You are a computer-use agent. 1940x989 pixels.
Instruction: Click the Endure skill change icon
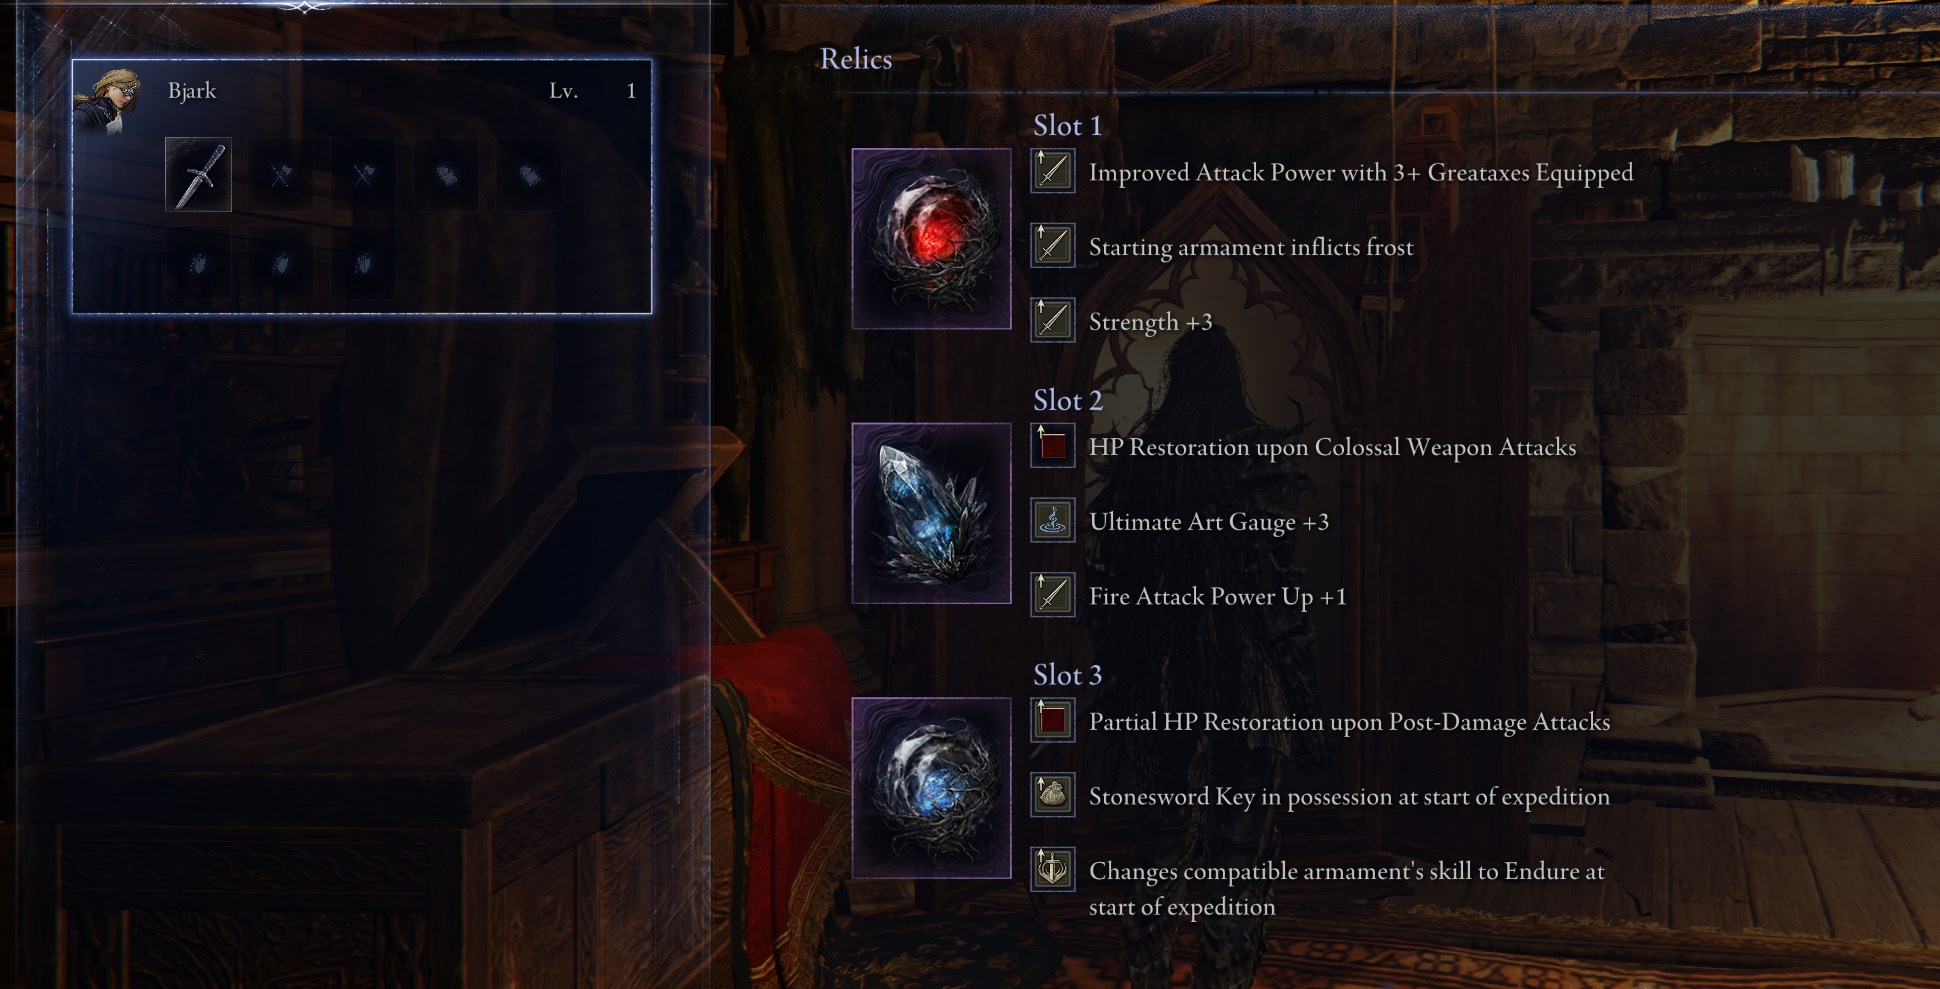pos(1053,870)
